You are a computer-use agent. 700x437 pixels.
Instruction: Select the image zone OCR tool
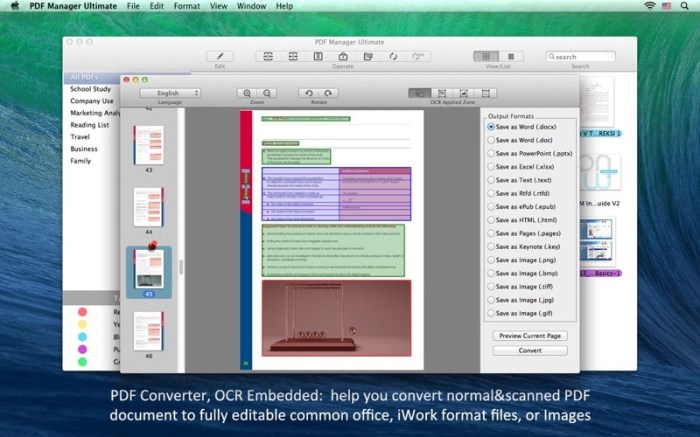[464, 93]
